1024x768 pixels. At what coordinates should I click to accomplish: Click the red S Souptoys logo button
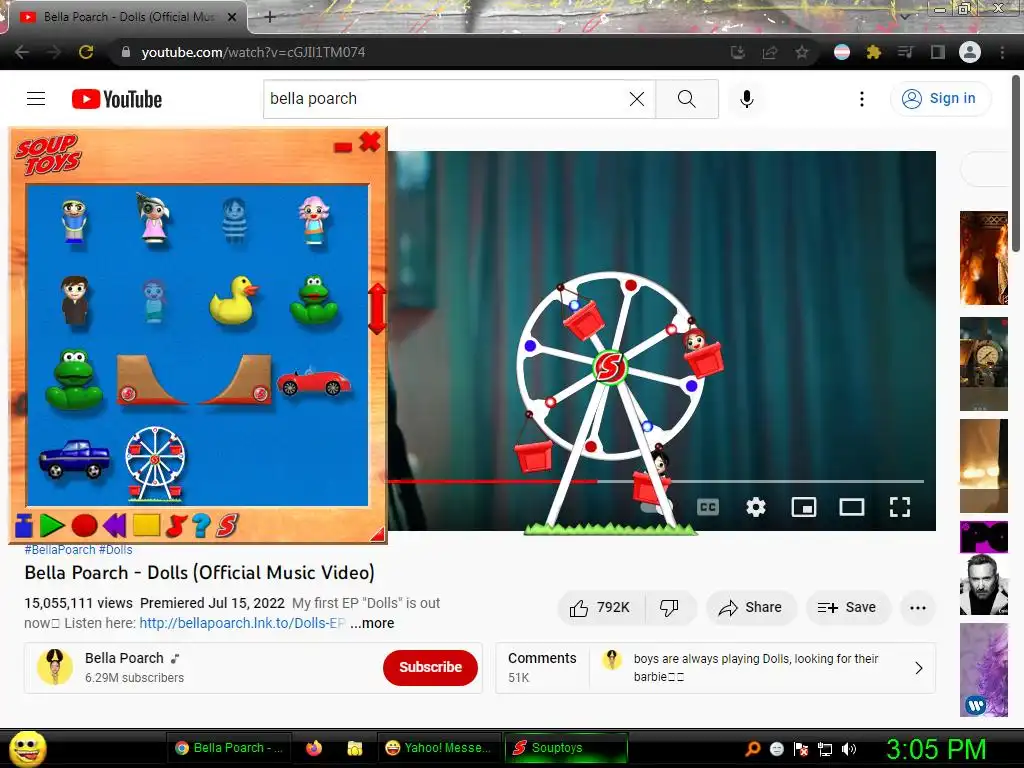(x=227, y=525)
